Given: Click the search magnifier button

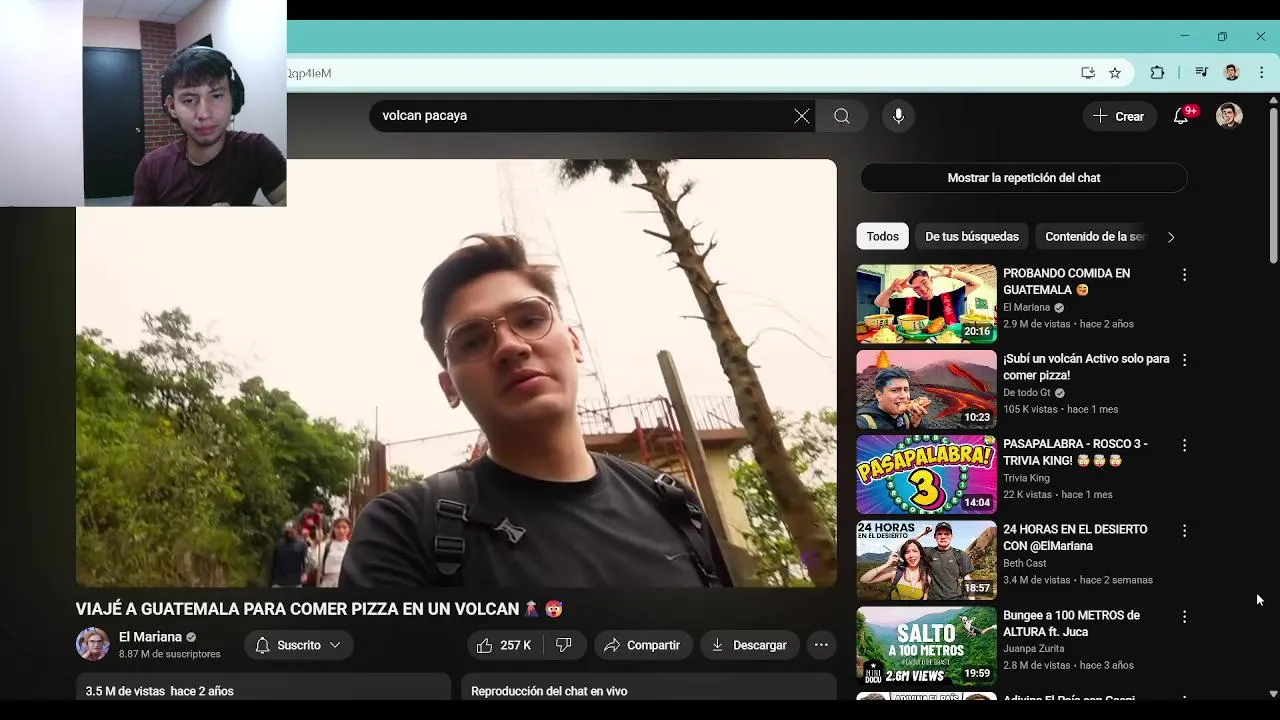Looking at the screenshot, I should (x=842, y=116).
